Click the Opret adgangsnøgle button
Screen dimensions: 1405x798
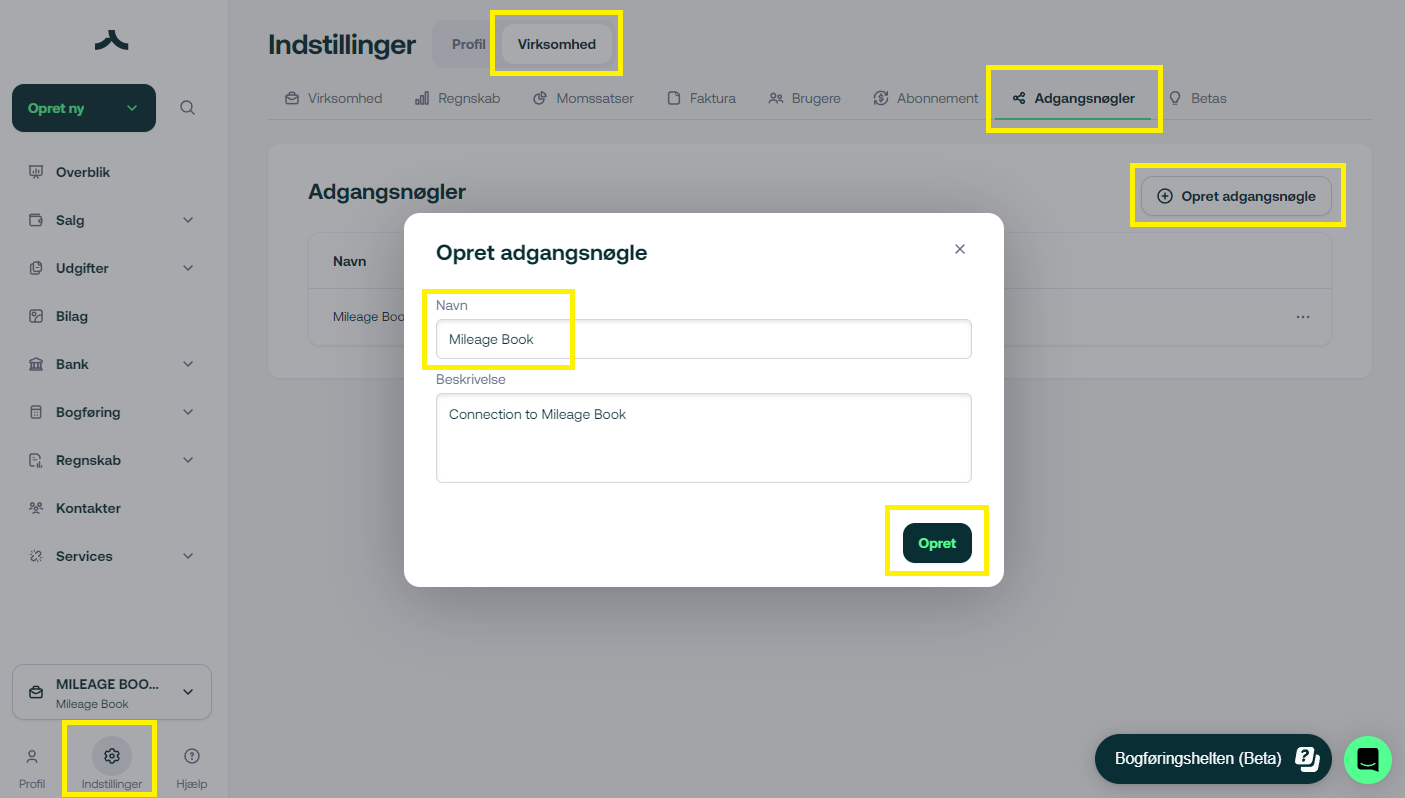1236,196
